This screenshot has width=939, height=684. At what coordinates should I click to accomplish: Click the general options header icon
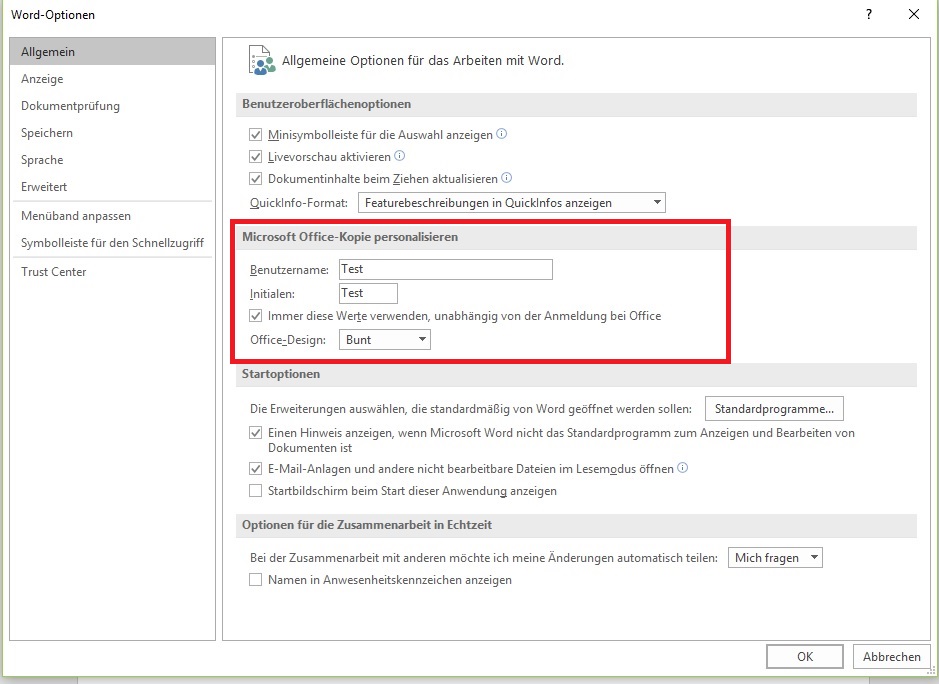[x=262, y=60]
